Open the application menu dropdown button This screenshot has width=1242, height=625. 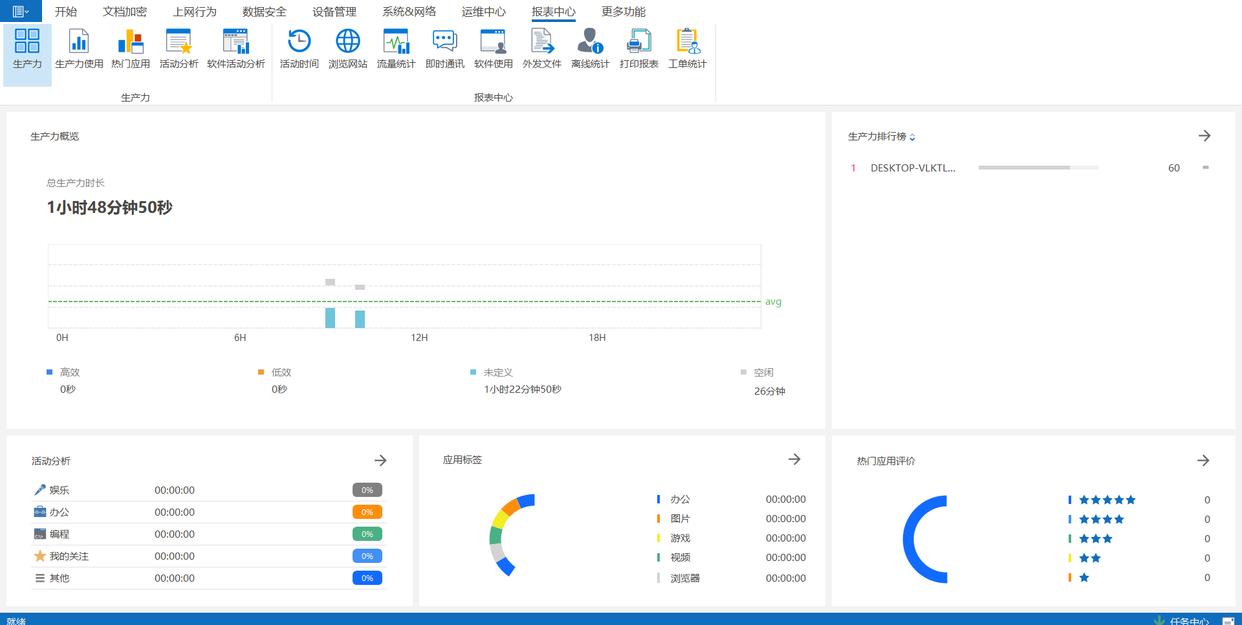coord(20,11)
